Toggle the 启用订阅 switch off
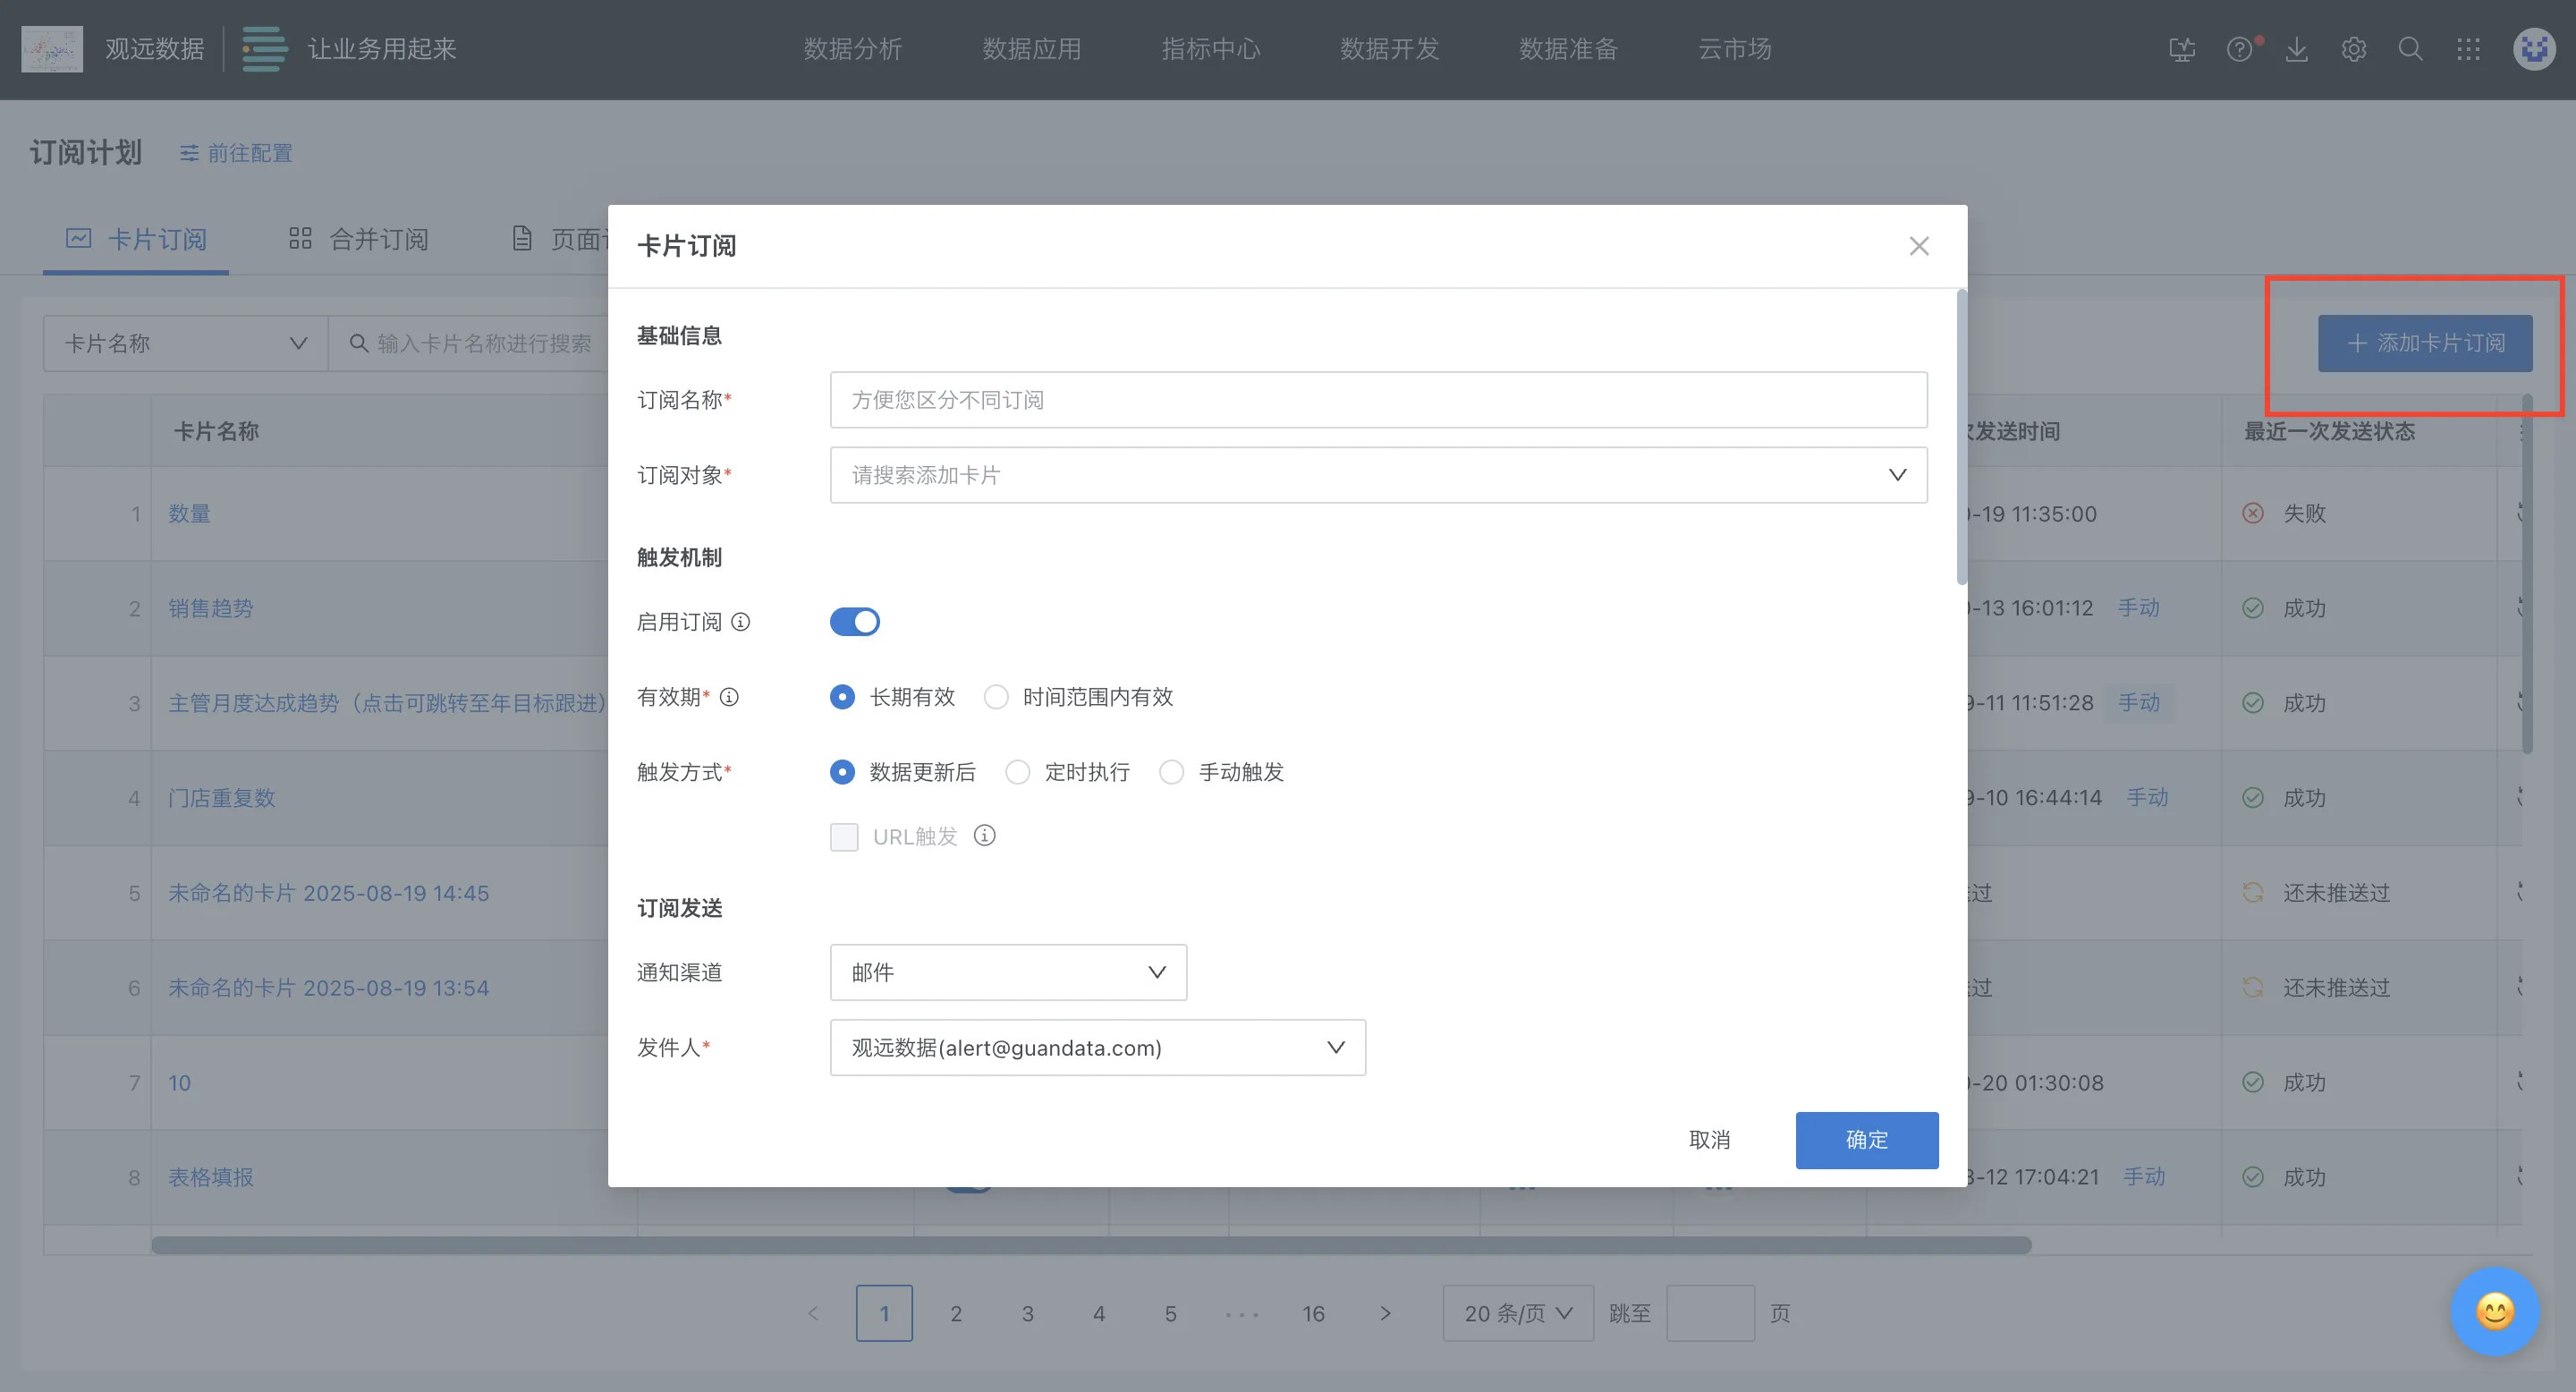Screen dimensions: 2576x1392 click(855, 622)
